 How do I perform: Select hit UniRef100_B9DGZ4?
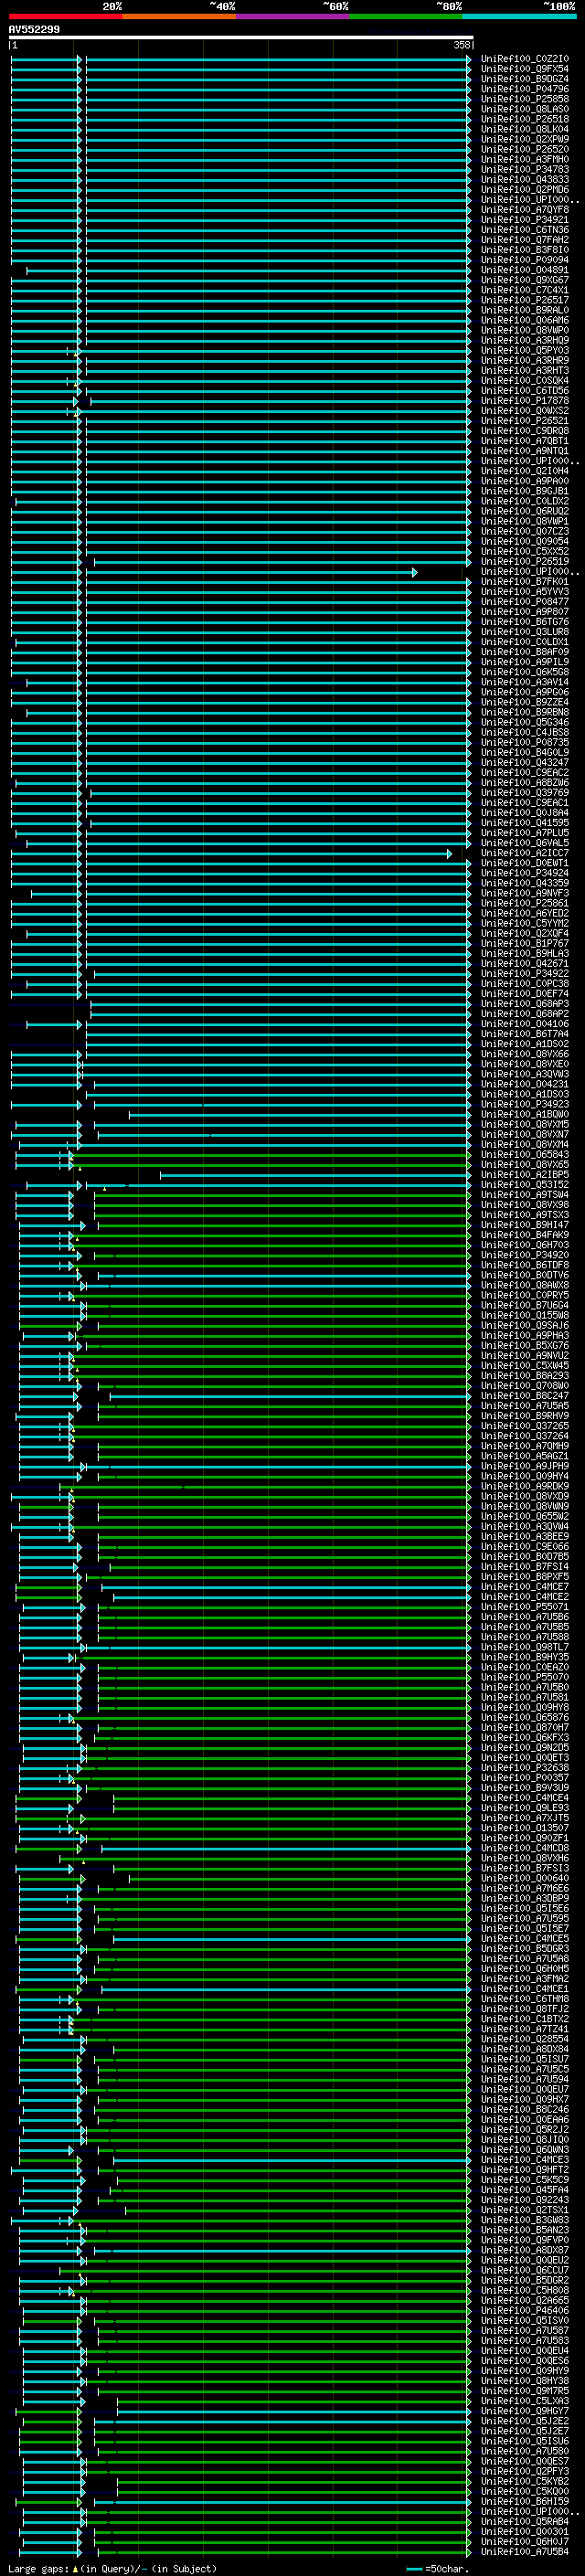(x=525, y=79)
